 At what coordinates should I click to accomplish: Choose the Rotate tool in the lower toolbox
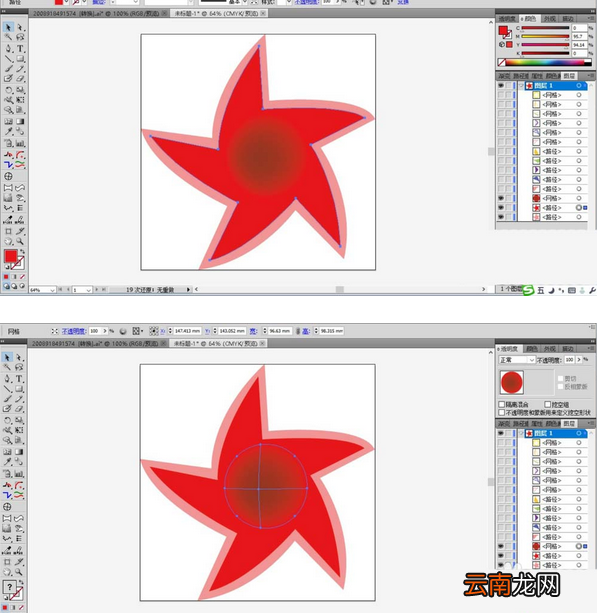(x=7, y=421)
